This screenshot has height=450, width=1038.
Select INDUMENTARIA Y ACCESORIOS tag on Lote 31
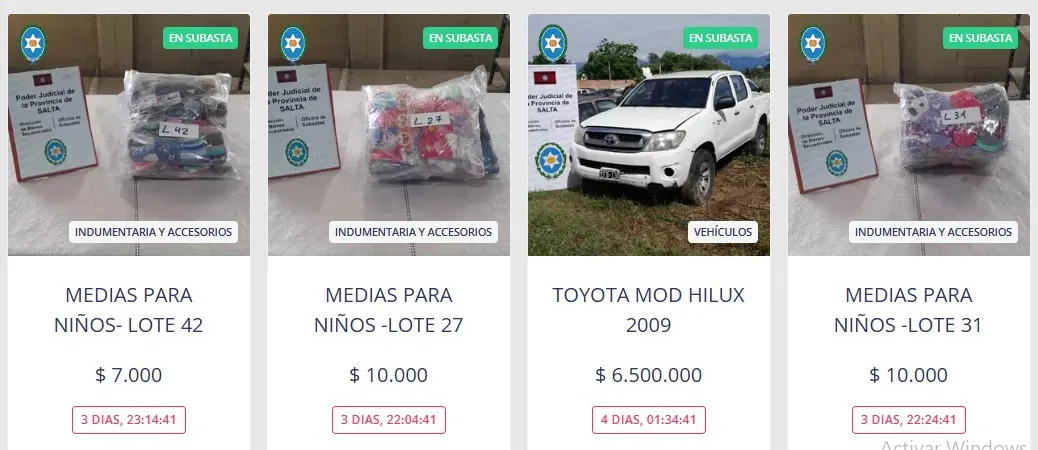coord(933,232)
